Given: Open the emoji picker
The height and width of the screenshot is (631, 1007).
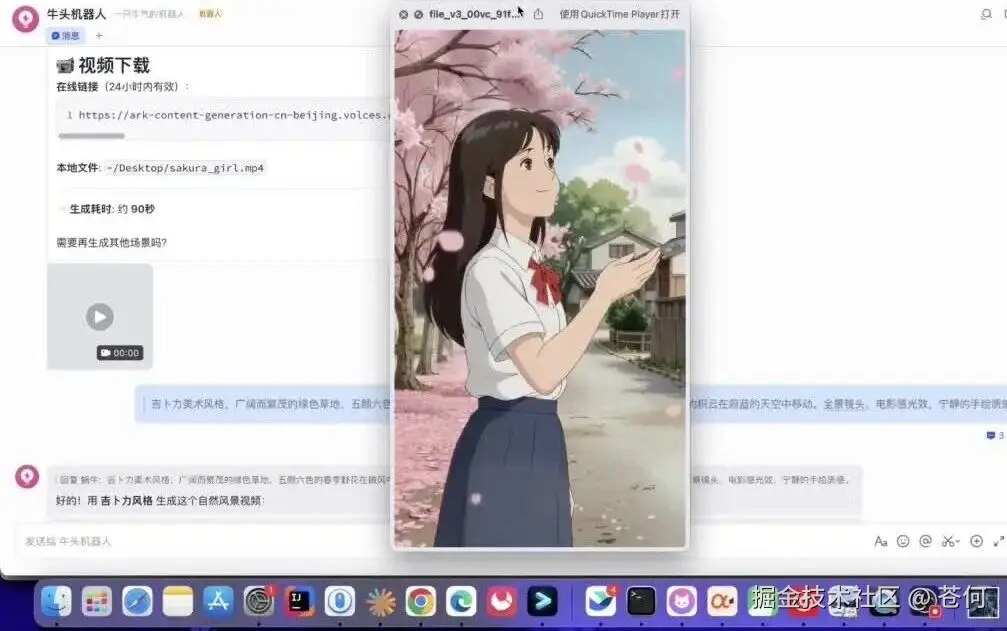Looking at the screenshot, I should (903, 541).
